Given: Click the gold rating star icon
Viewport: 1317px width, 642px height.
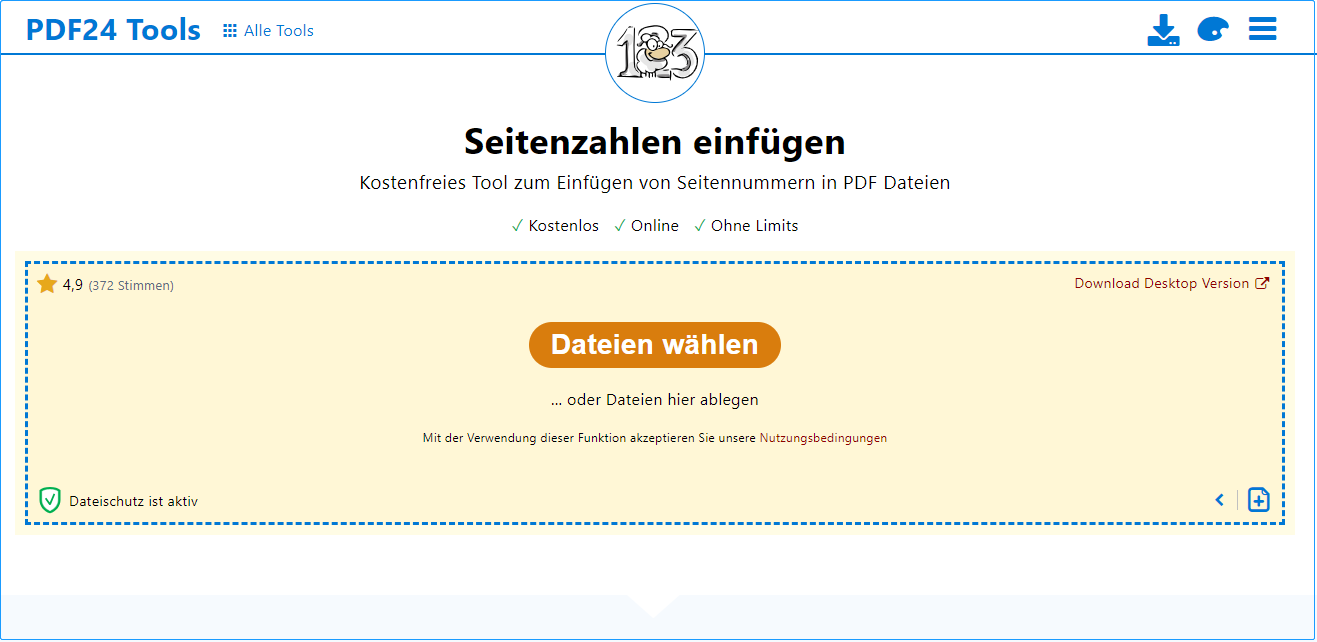Looking at the screenshot, I should tap(45, 283).
